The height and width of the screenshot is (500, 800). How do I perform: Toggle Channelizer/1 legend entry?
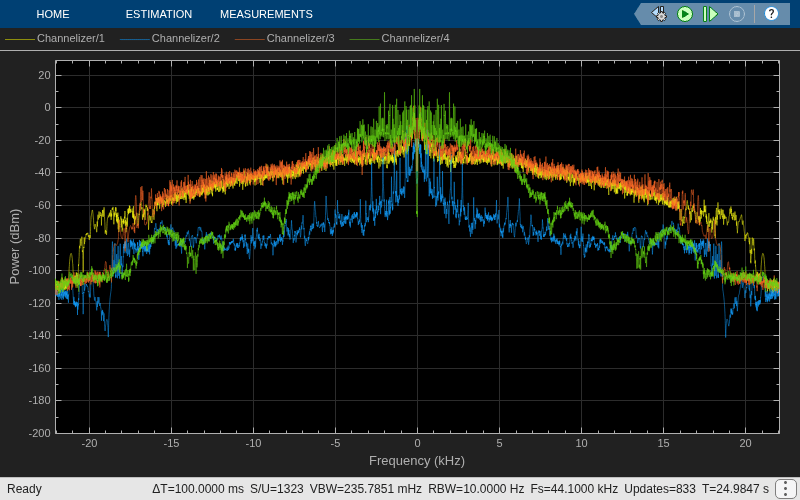(55, 38)
